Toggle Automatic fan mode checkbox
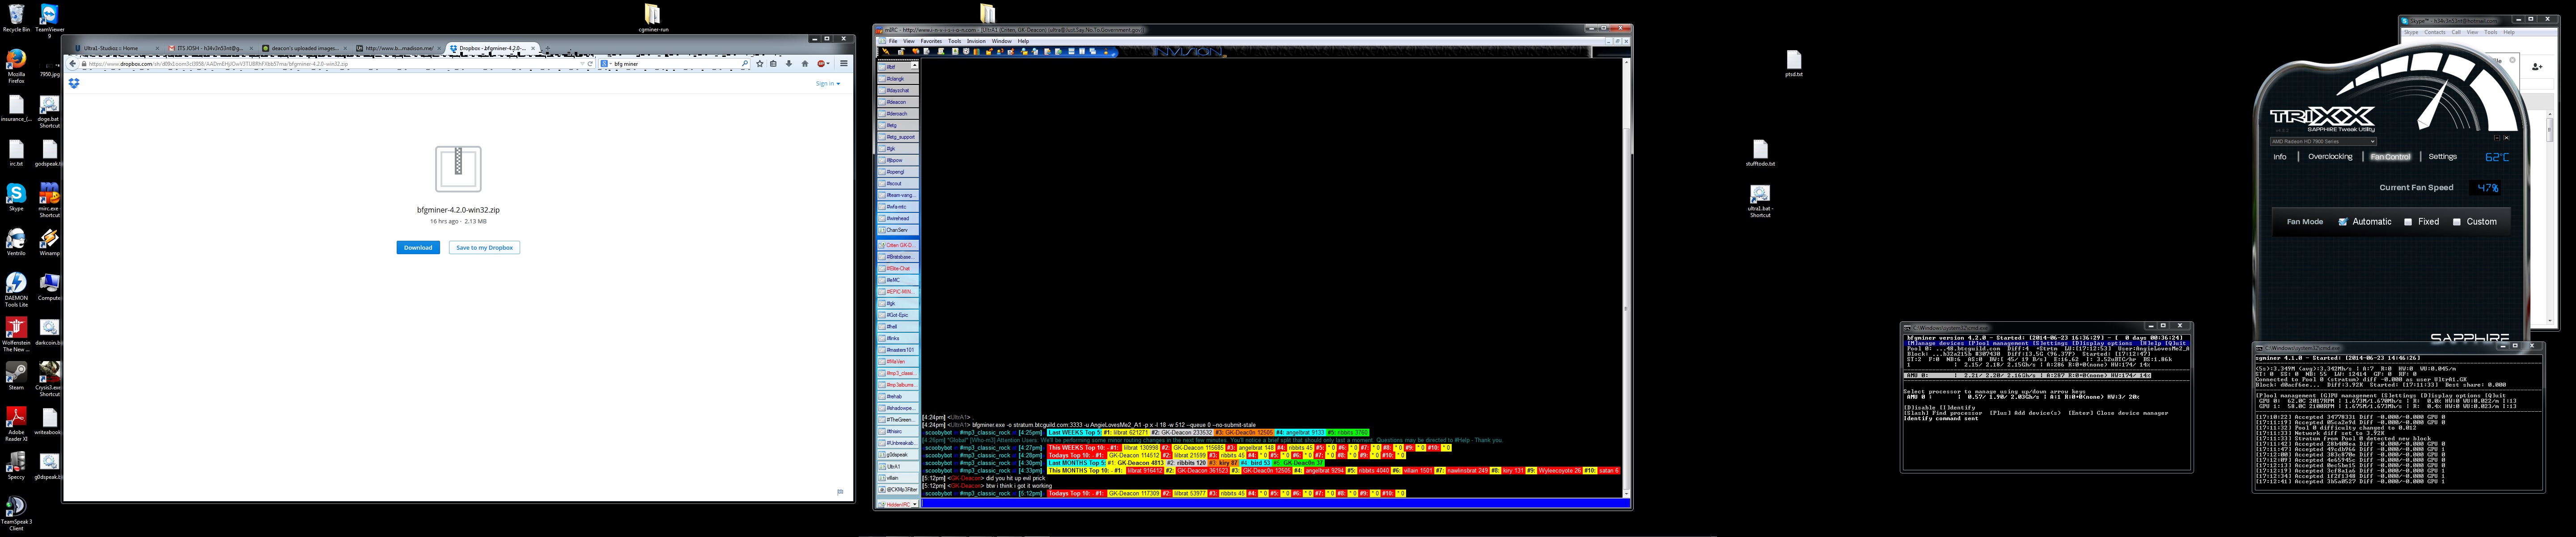Viewport: 2576px width, 537px height. (x=2342, y=222)
